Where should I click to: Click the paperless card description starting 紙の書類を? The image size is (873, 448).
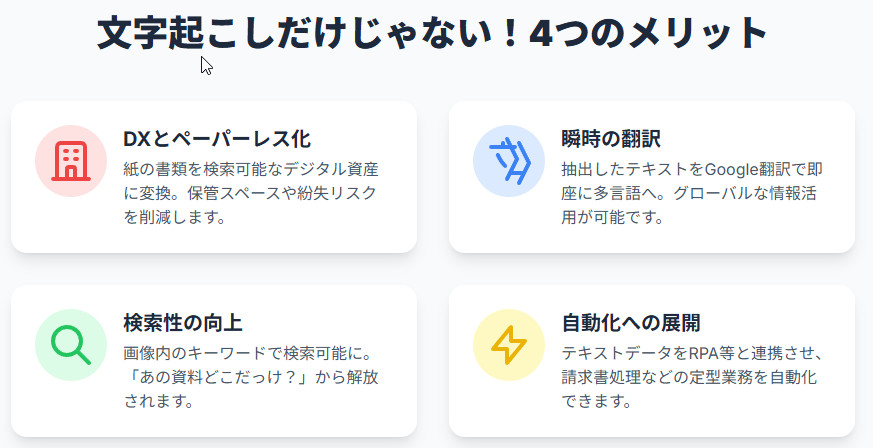point(250,192)
